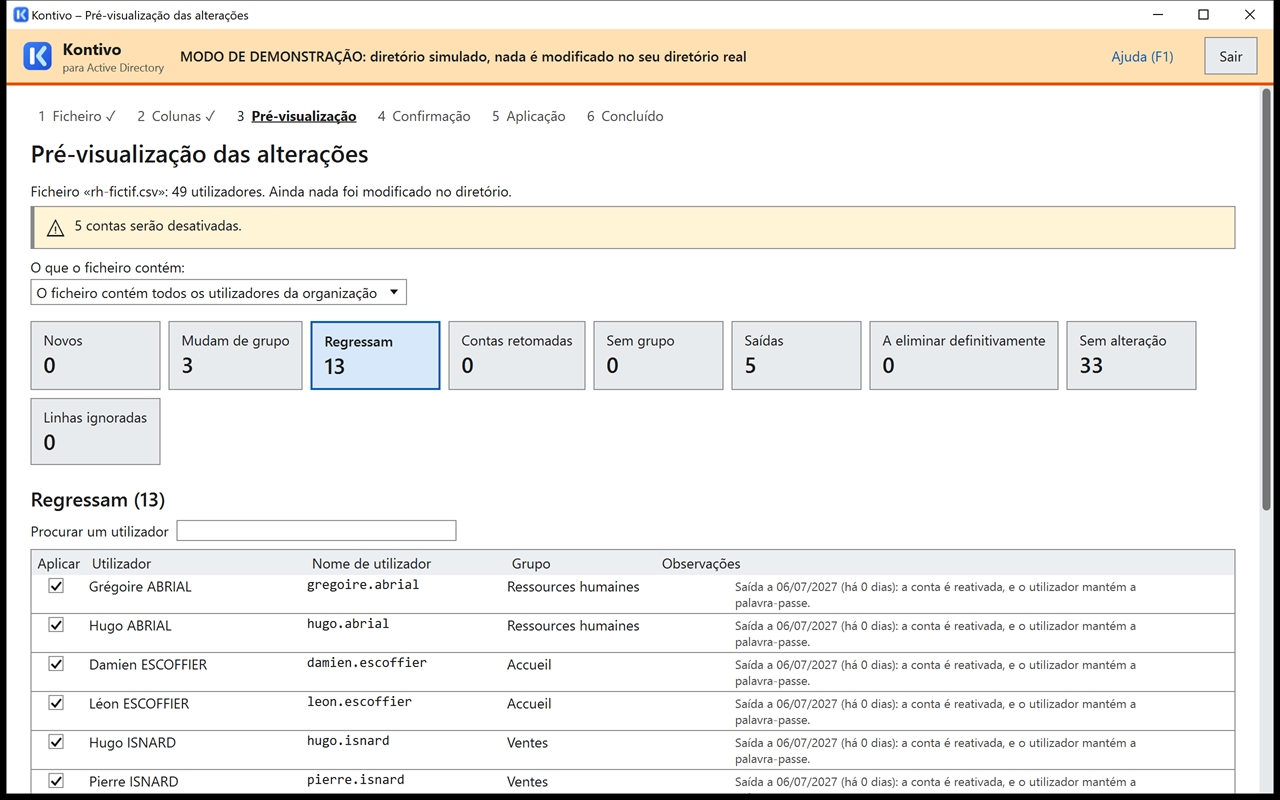The image size is (1280, 800).
Task: Click the Nome de utilizador column header
Action: pyautogui.click(x=371, y=564)
